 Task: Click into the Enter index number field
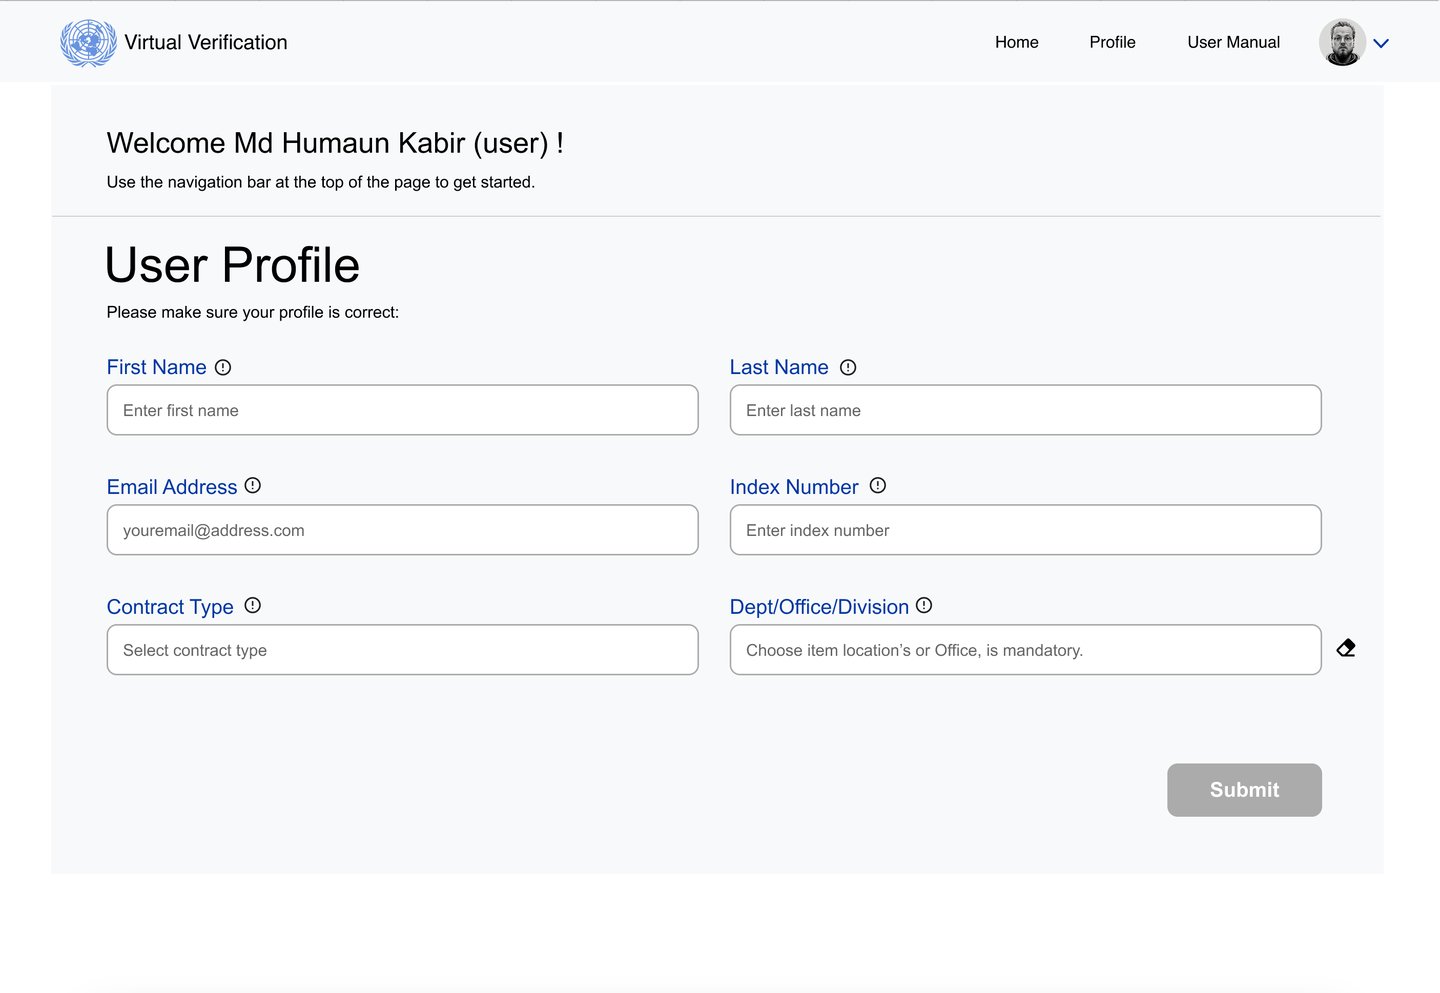coord(1025,530)
